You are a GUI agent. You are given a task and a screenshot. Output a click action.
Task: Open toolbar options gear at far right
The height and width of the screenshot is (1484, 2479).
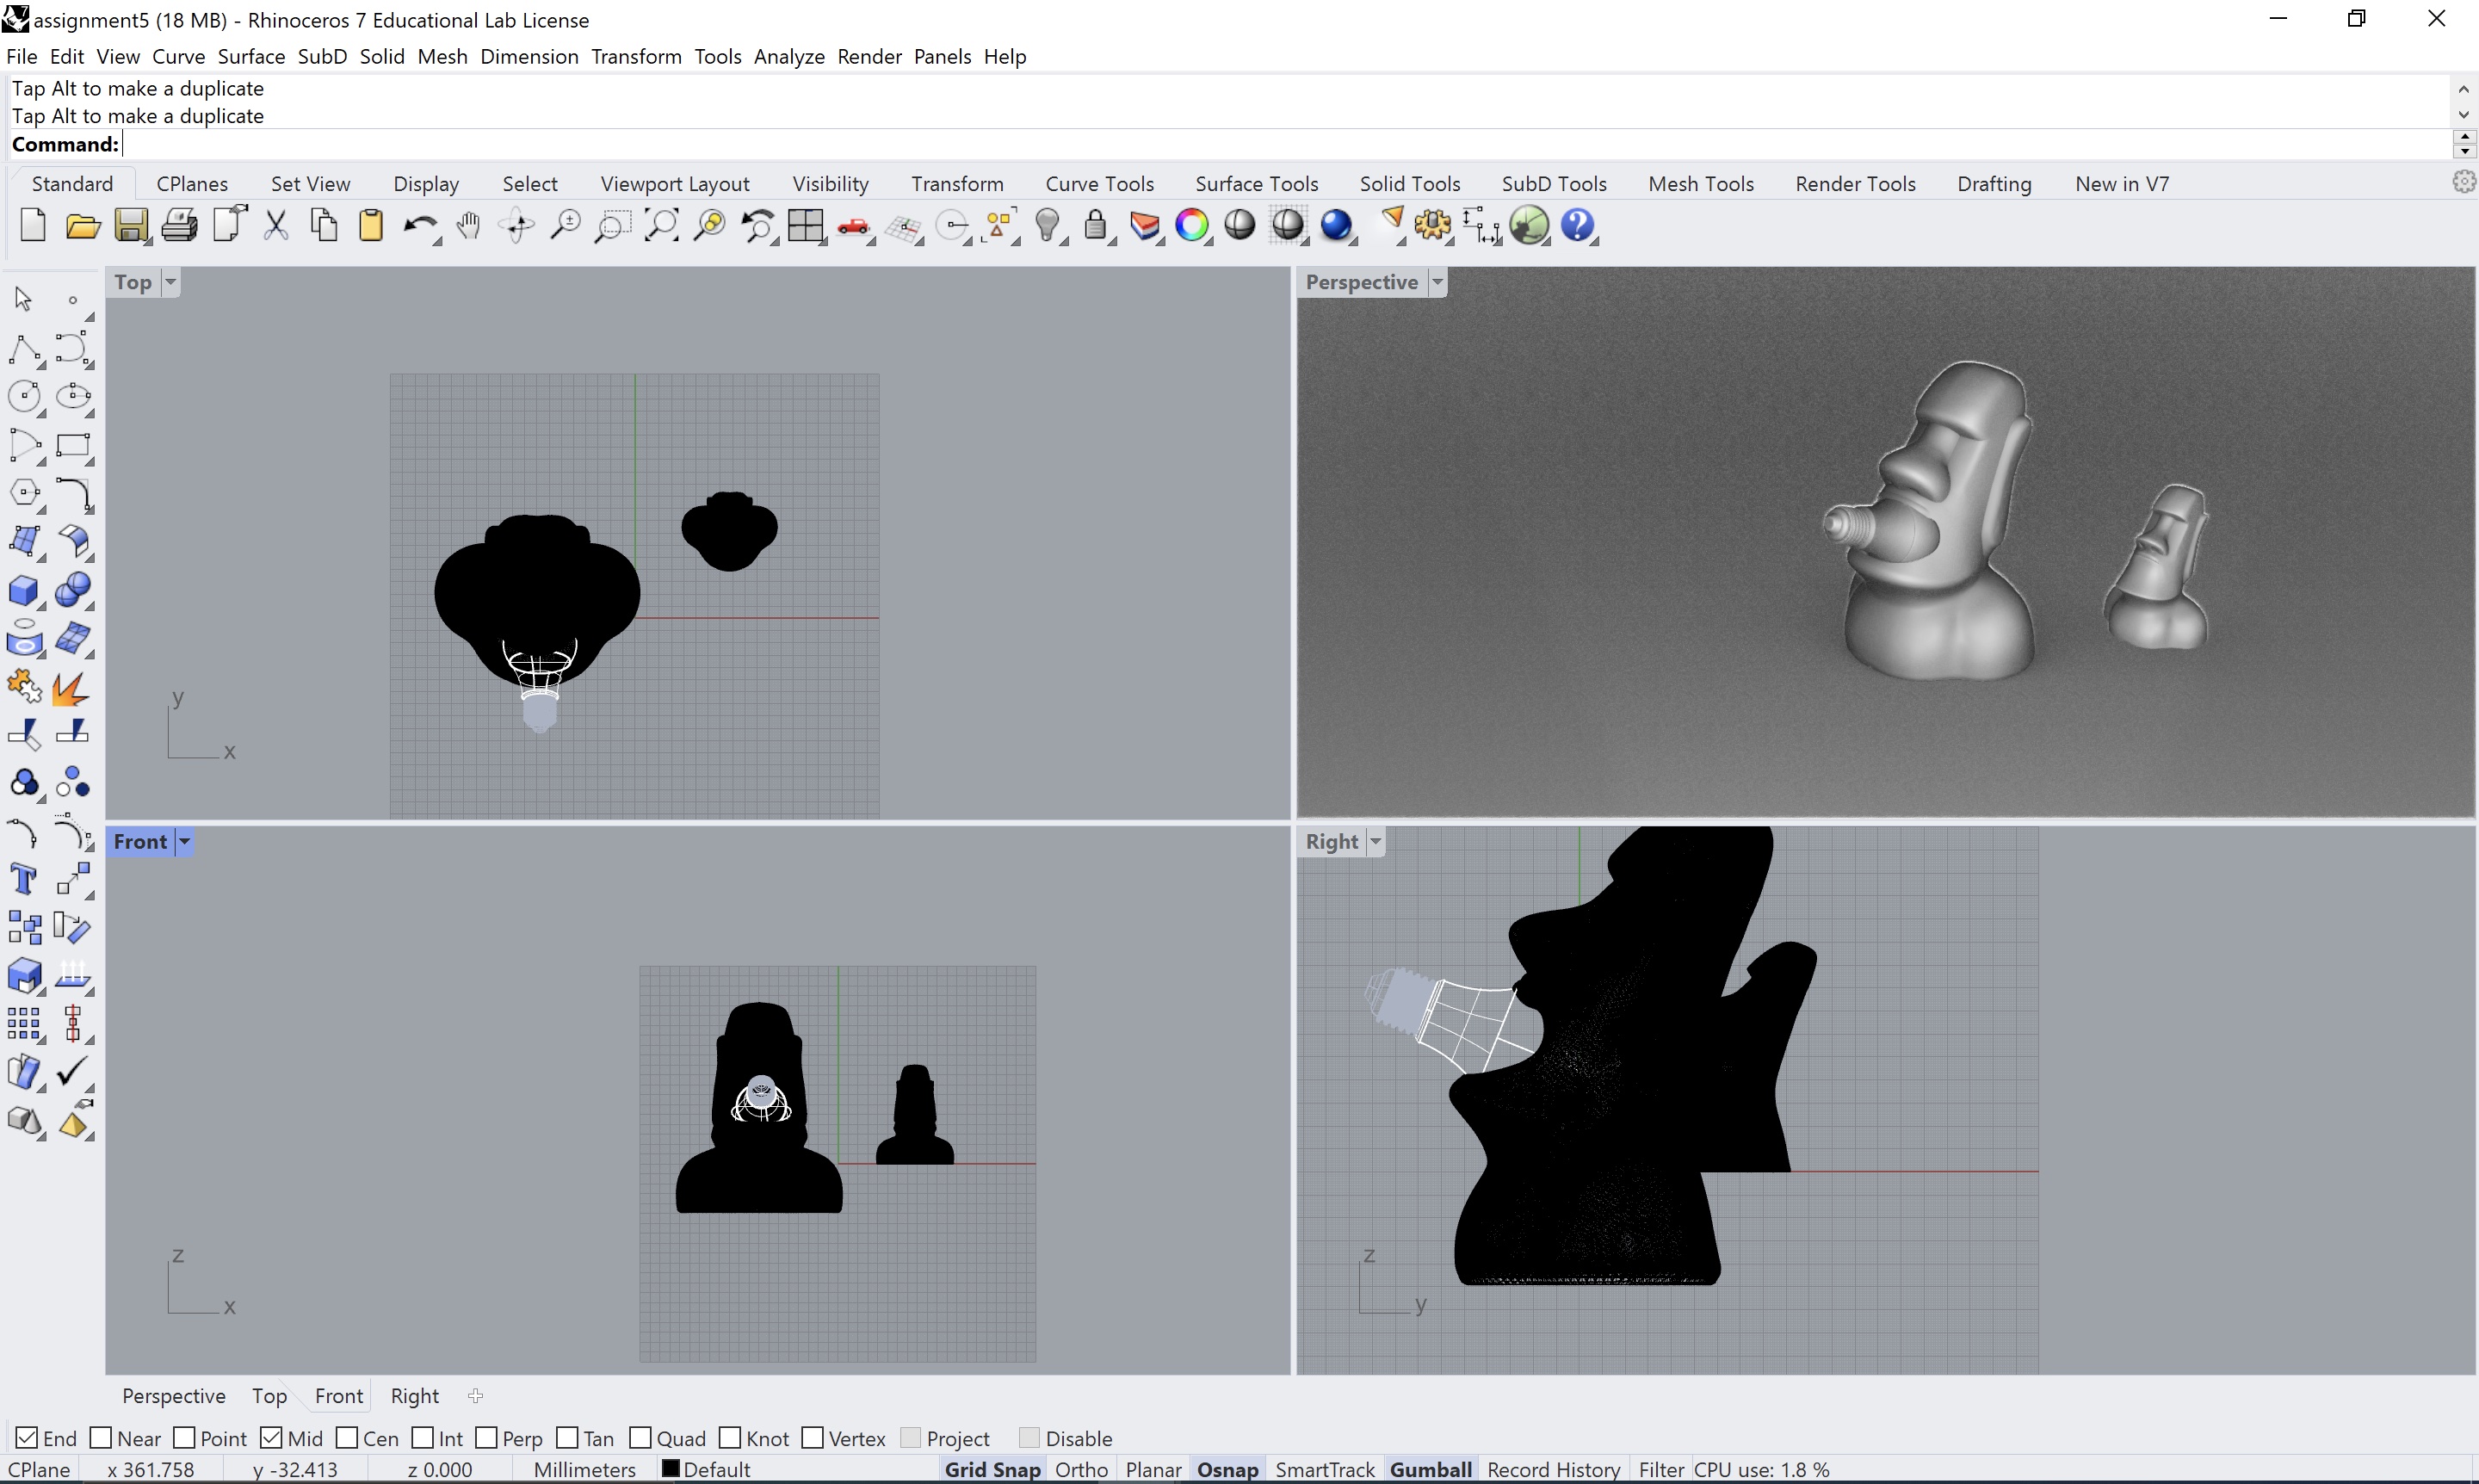click(2464, 181)
